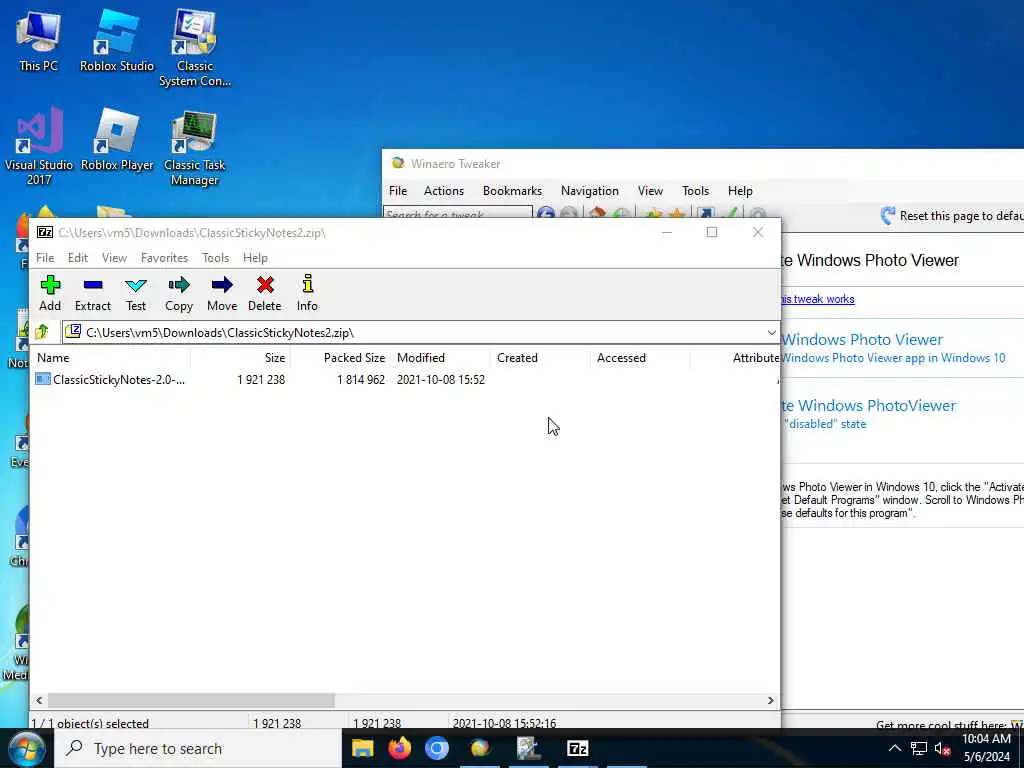The height and width of the screenshot is (768, 1024).
Task: Click the muted volume tray icon
Action: click(x=942, y=748)
